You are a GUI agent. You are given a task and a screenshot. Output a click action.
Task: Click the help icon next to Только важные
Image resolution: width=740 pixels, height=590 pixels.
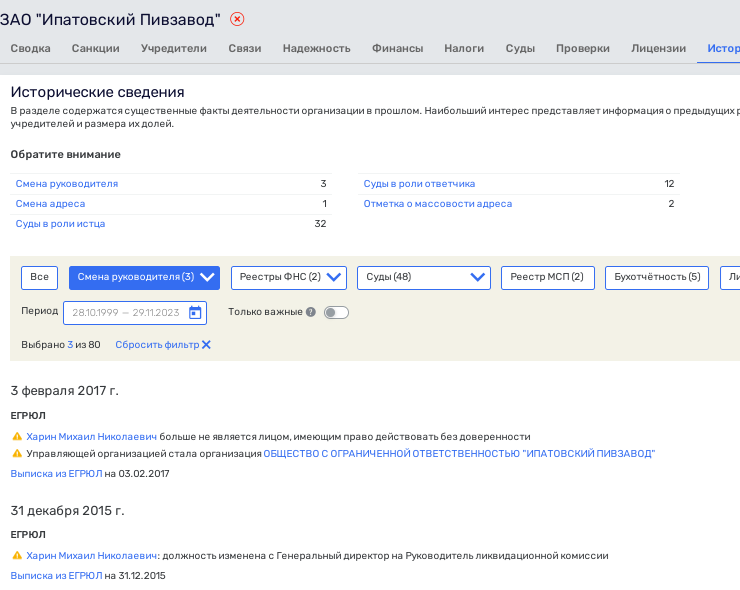[x=311, y=312]
